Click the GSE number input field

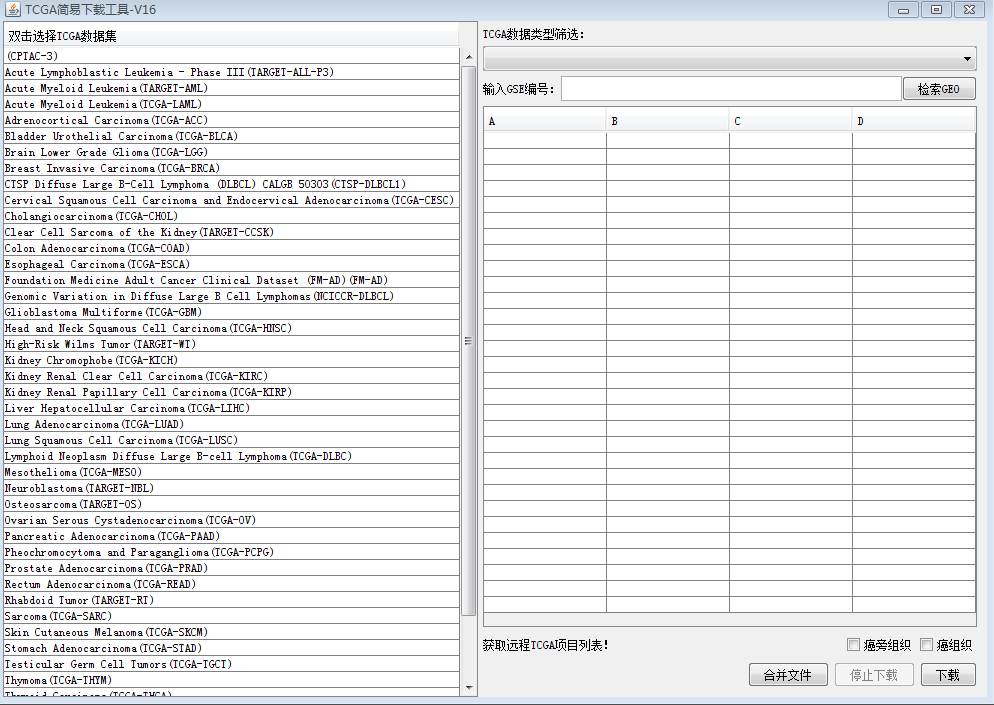pos(731,89)
